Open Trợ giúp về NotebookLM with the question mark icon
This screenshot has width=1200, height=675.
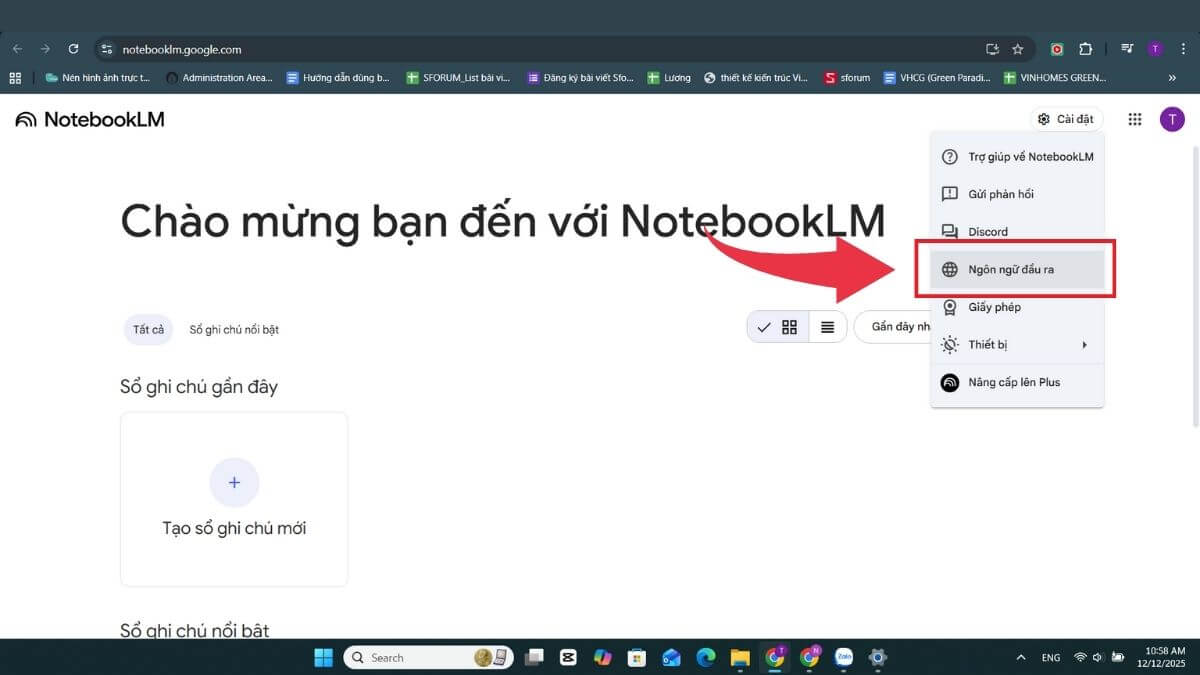click(949, 156)
